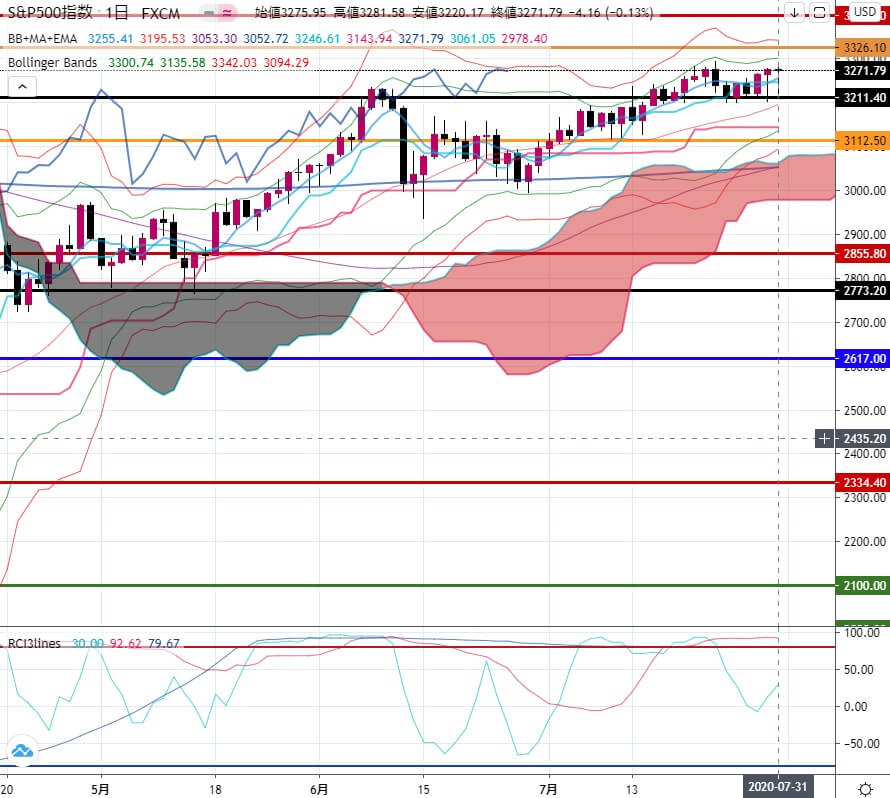Click the 18 date label on the time axis
This screenshot has width=890, height=798.
[215, 789]
